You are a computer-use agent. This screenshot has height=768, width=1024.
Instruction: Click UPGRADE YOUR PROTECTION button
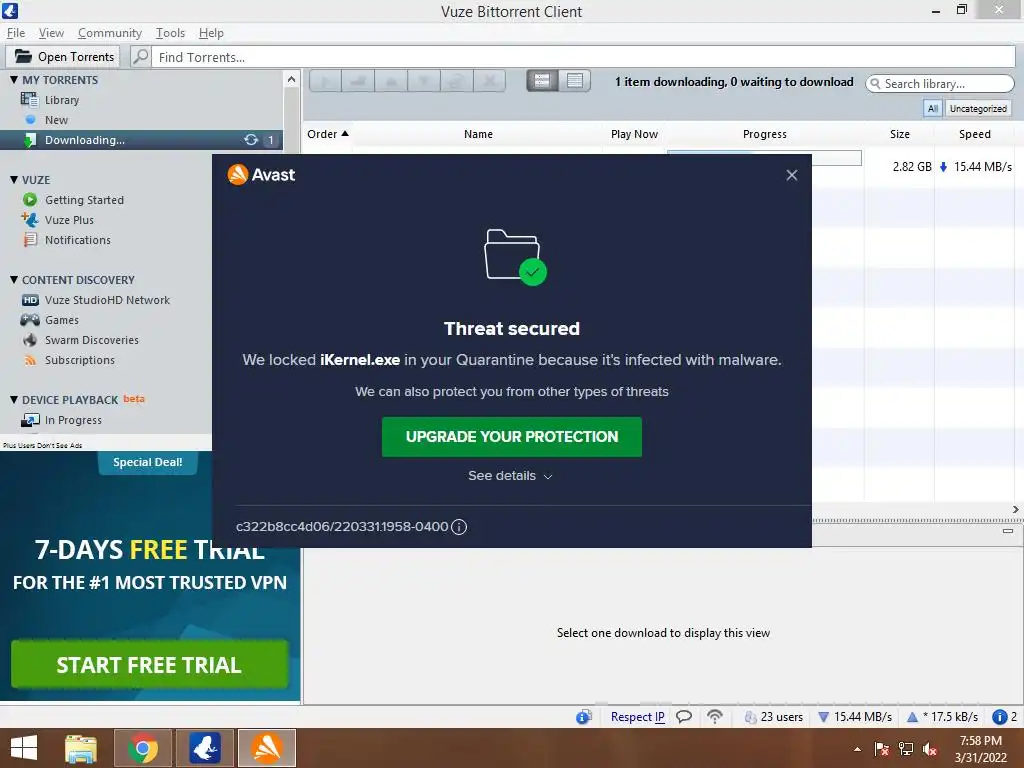tap(511, 437)
